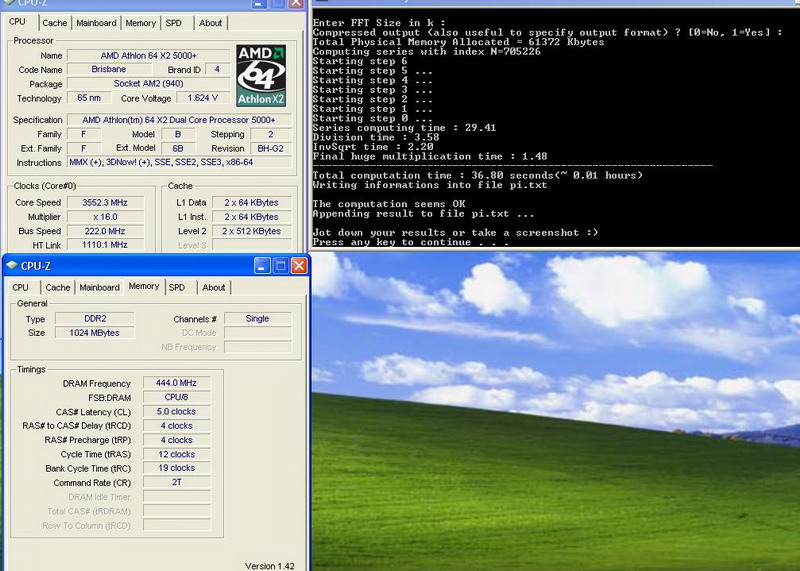Open About tab in lower CPU-Z window

(x=213, y=287)
